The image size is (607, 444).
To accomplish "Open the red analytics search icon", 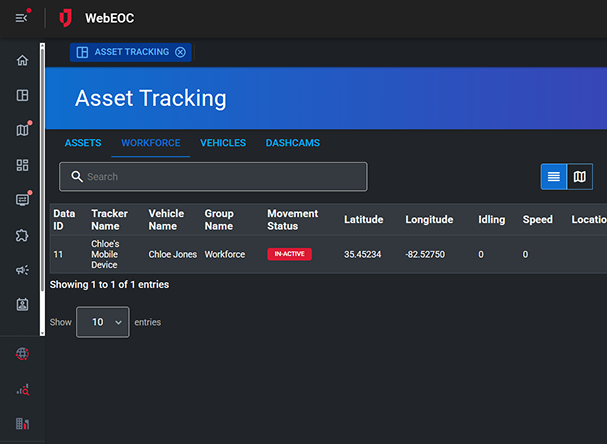I will pyautogui.click(x=22, y=389).
